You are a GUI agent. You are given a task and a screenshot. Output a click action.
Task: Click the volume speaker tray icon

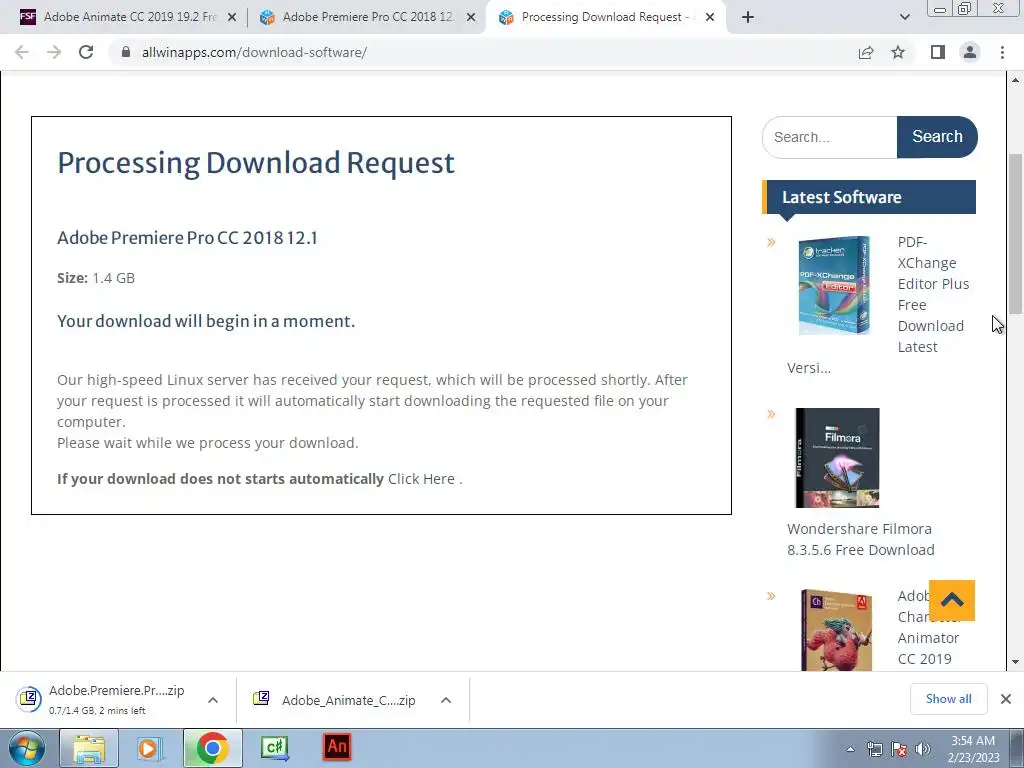(923, 749)
